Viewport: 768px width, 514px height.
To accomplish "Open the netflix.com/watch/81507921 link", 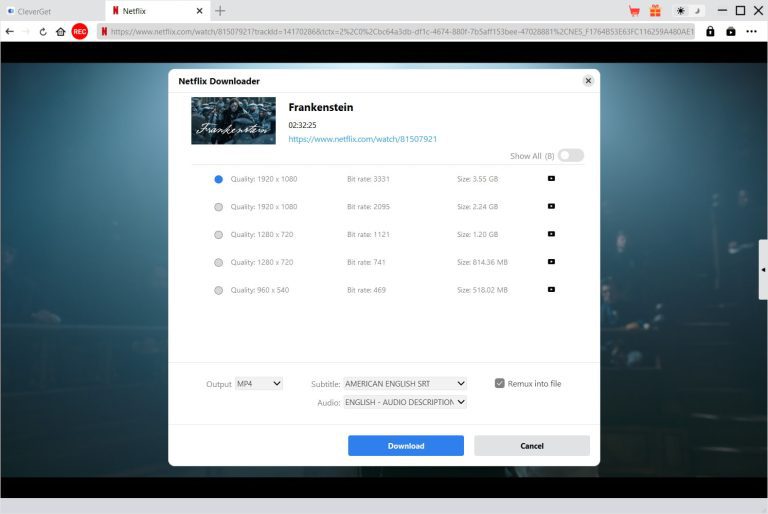I will click(362, 139).
